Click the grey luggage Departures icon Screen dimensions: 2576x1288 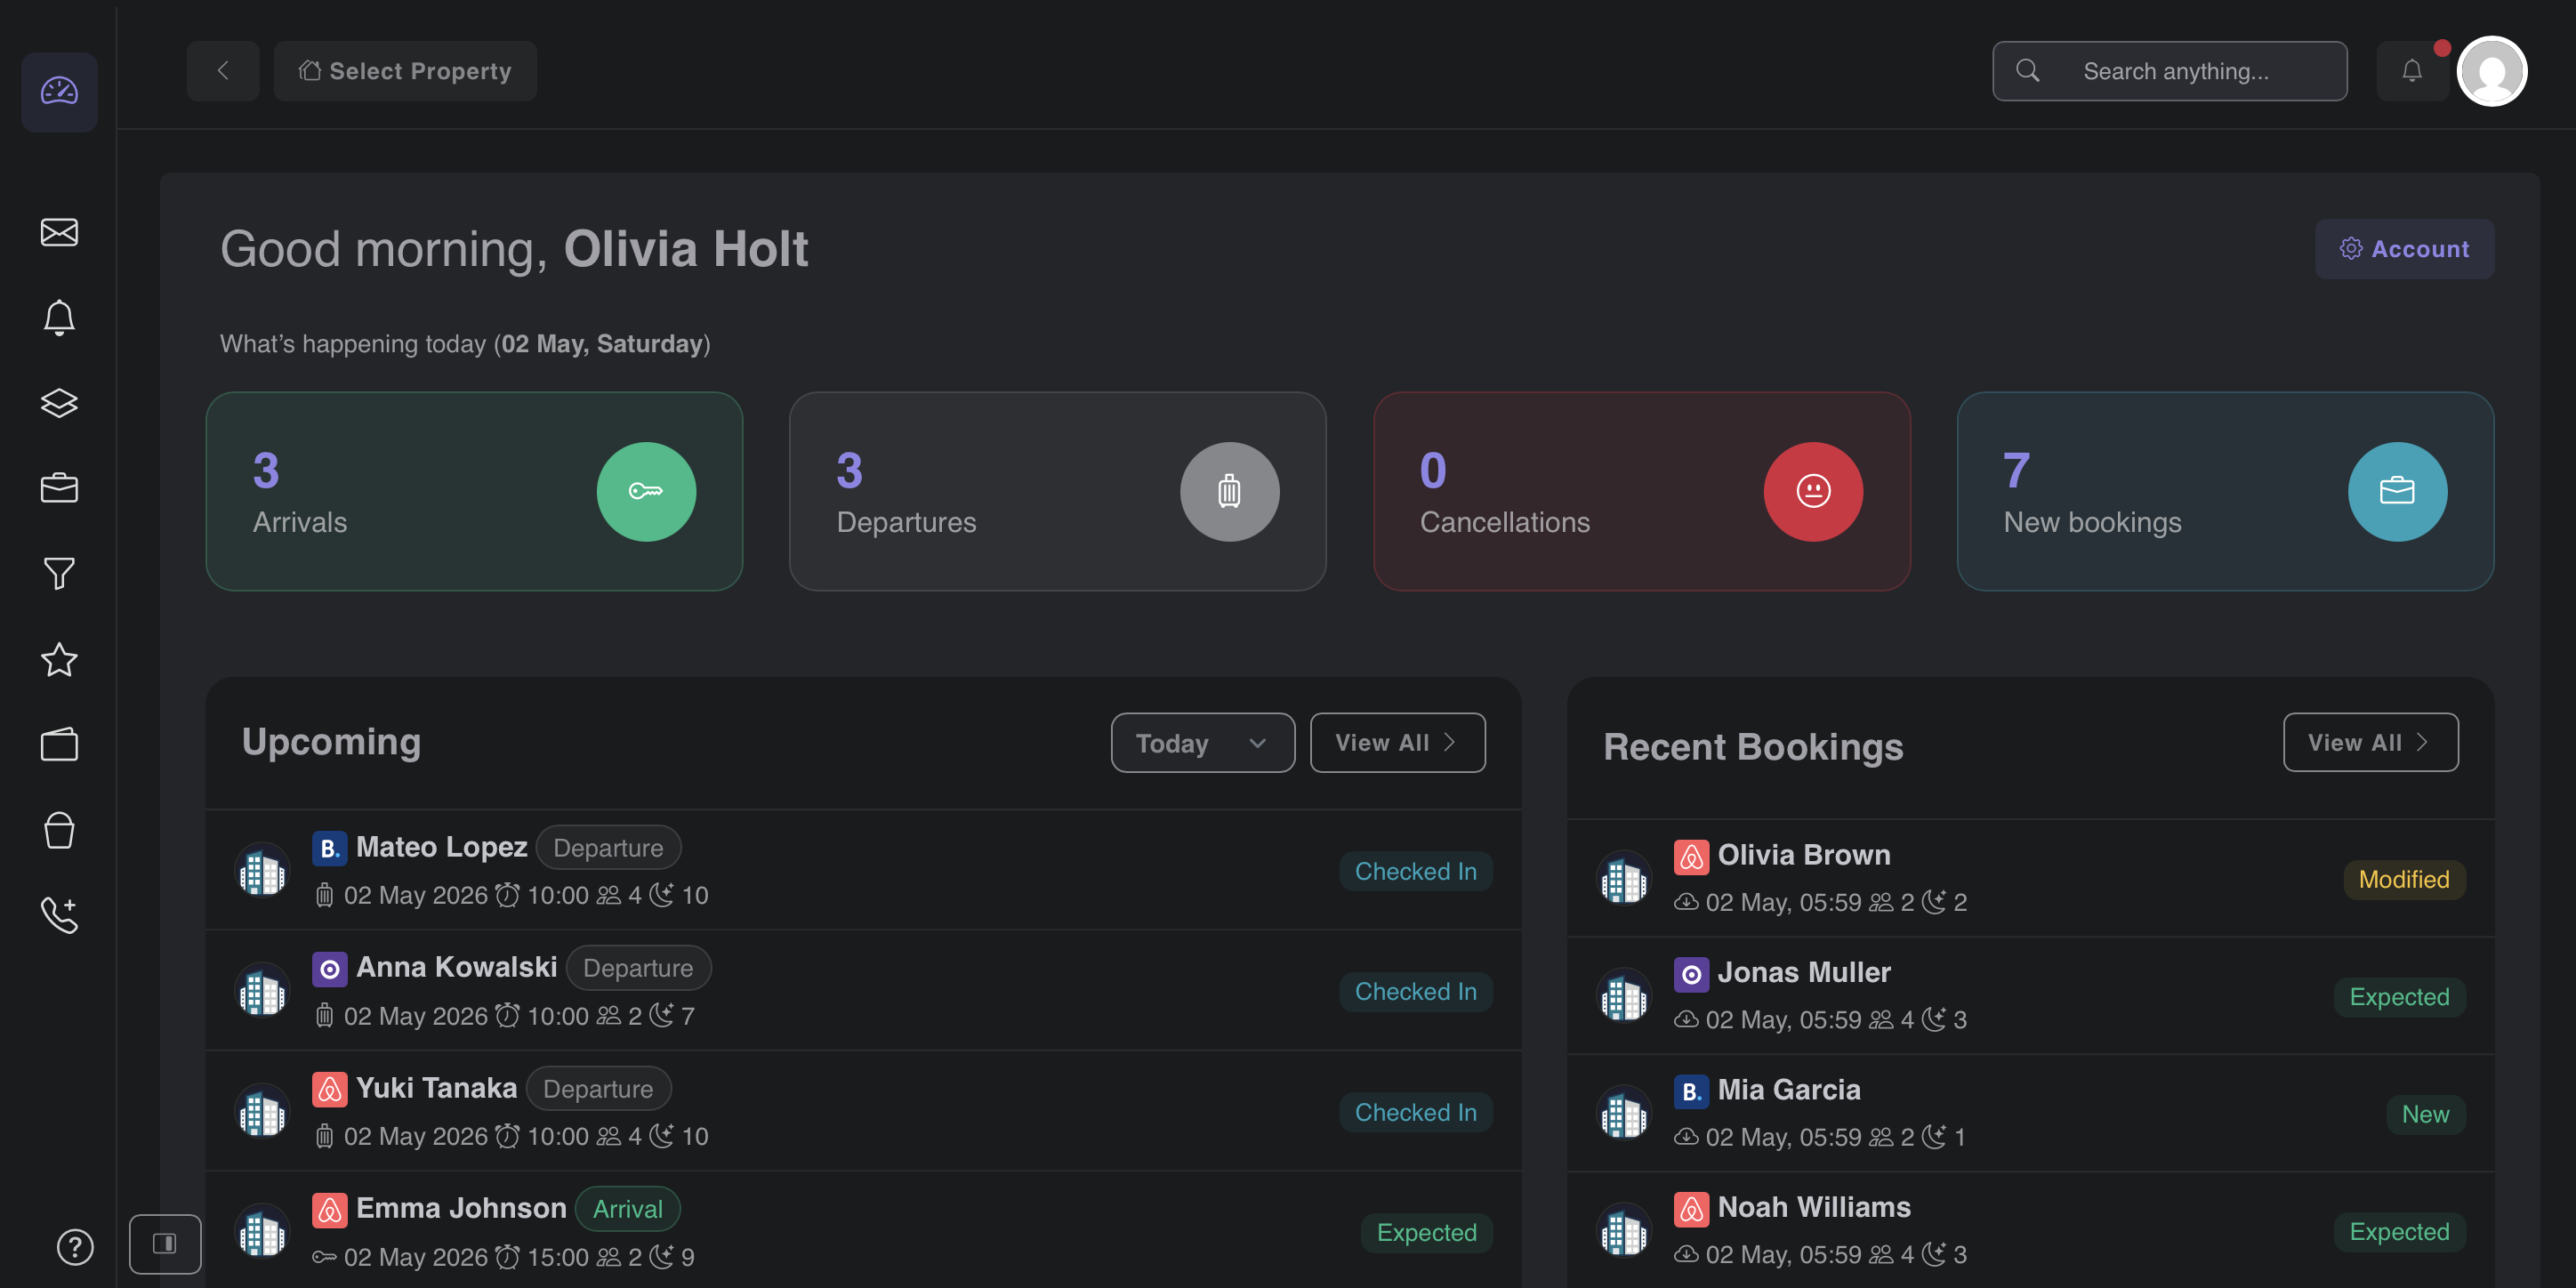pyautogui.click(x=1229, y=491)
